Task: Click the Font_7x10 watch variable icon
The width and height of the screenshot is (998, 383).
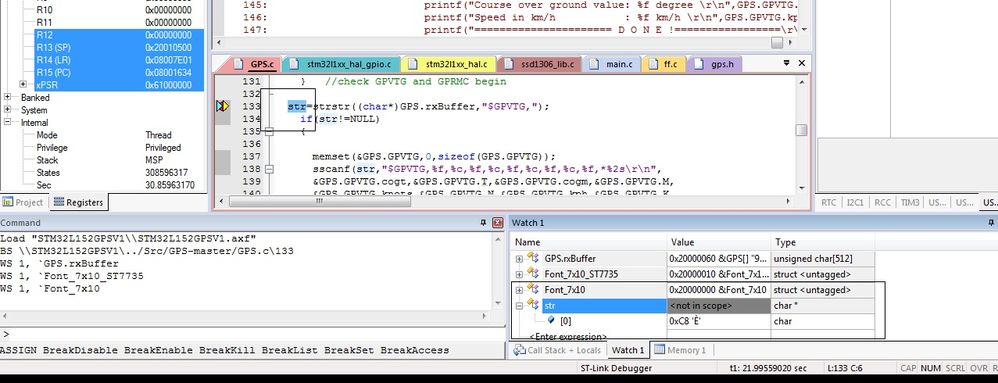Action: [532, 290]
